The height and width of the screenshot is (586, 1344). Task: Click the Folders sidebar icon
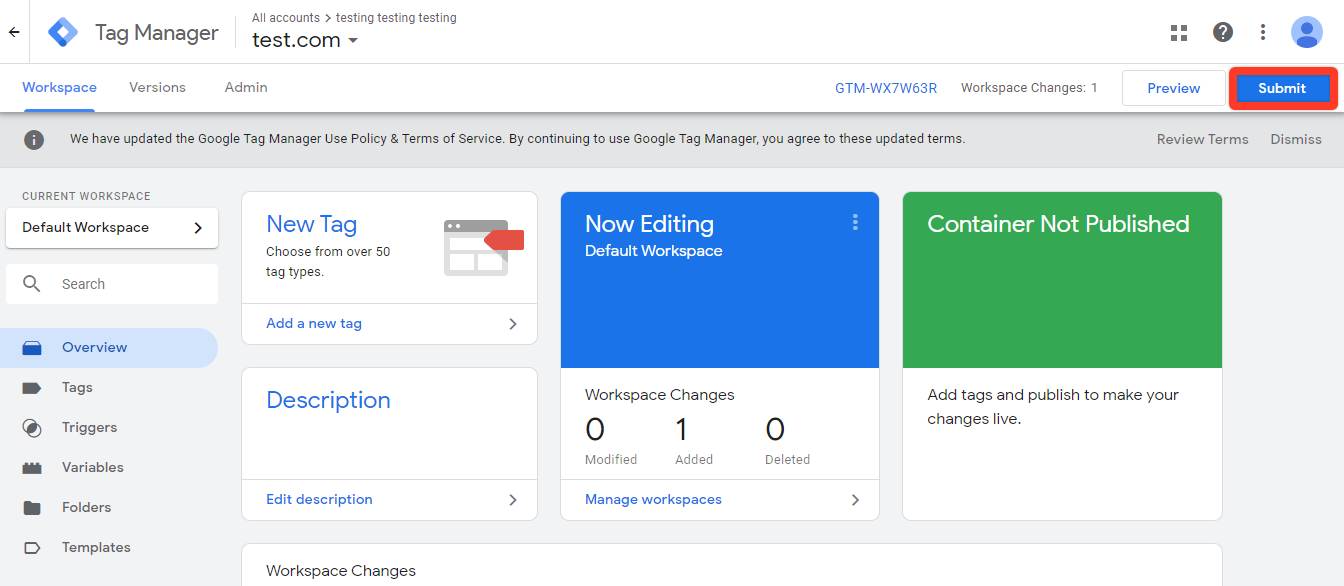[32, 508]
